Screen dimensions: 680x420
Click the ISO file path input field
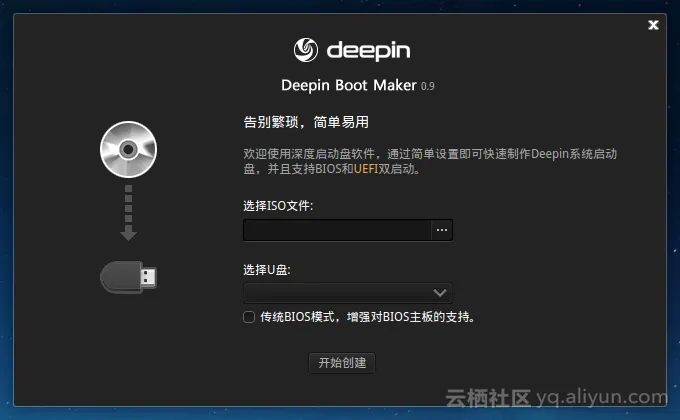pos(337,230)
